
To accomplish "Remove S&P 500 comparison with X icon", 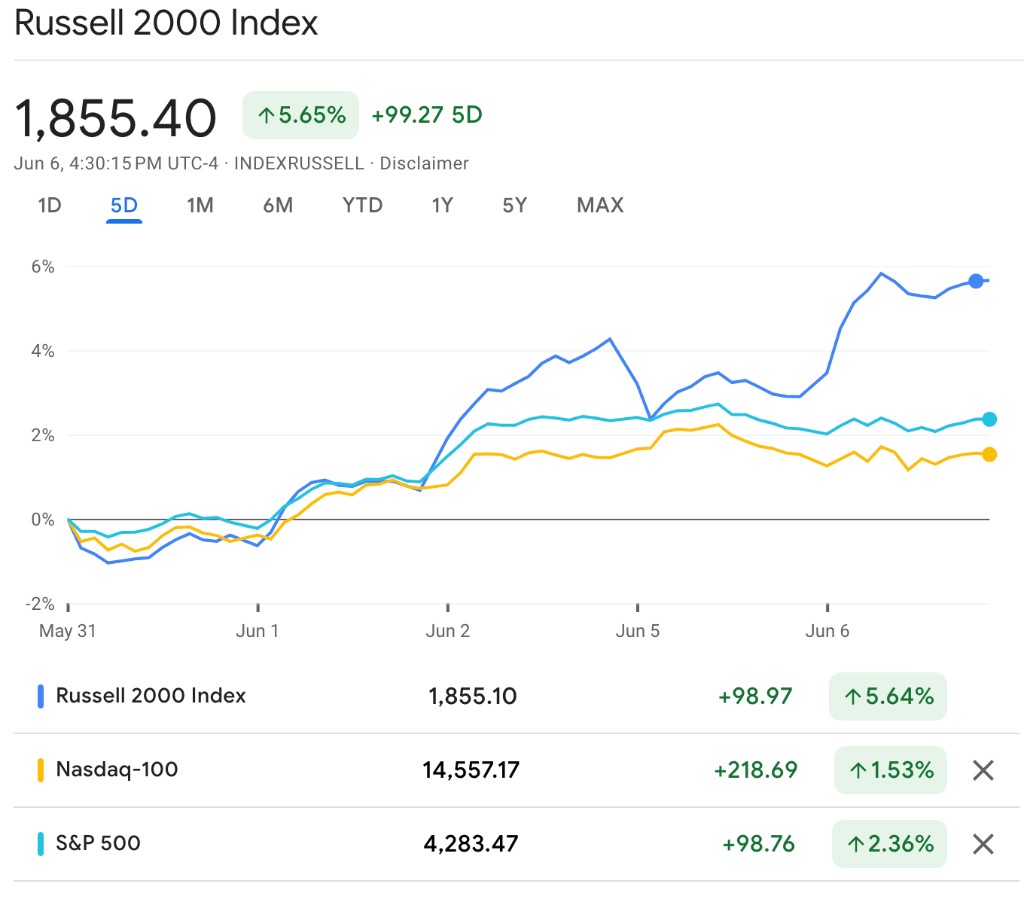I will click(983, 844).
